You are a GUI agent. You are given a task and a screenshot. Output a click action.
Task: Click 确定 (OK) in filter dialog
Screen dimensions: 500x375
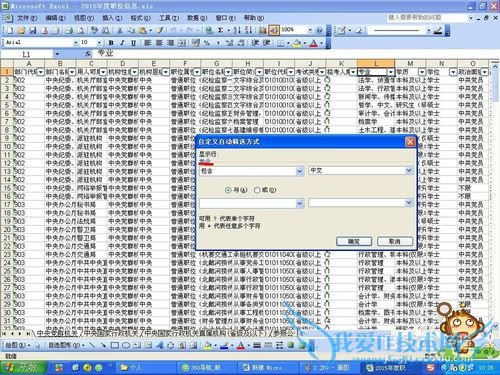[354, 241]
